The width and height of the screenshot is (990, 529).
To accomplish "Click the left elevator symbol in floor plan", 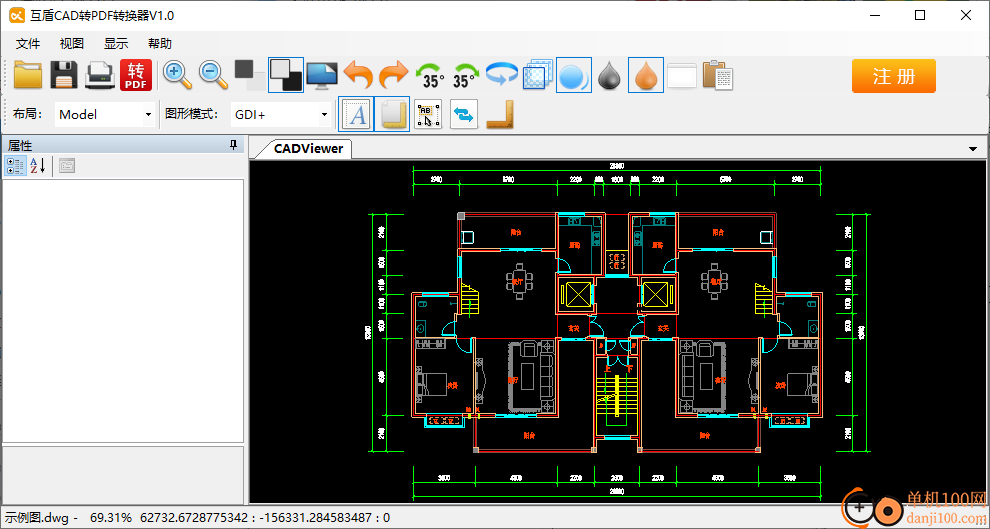I will [x=576, y=294].
